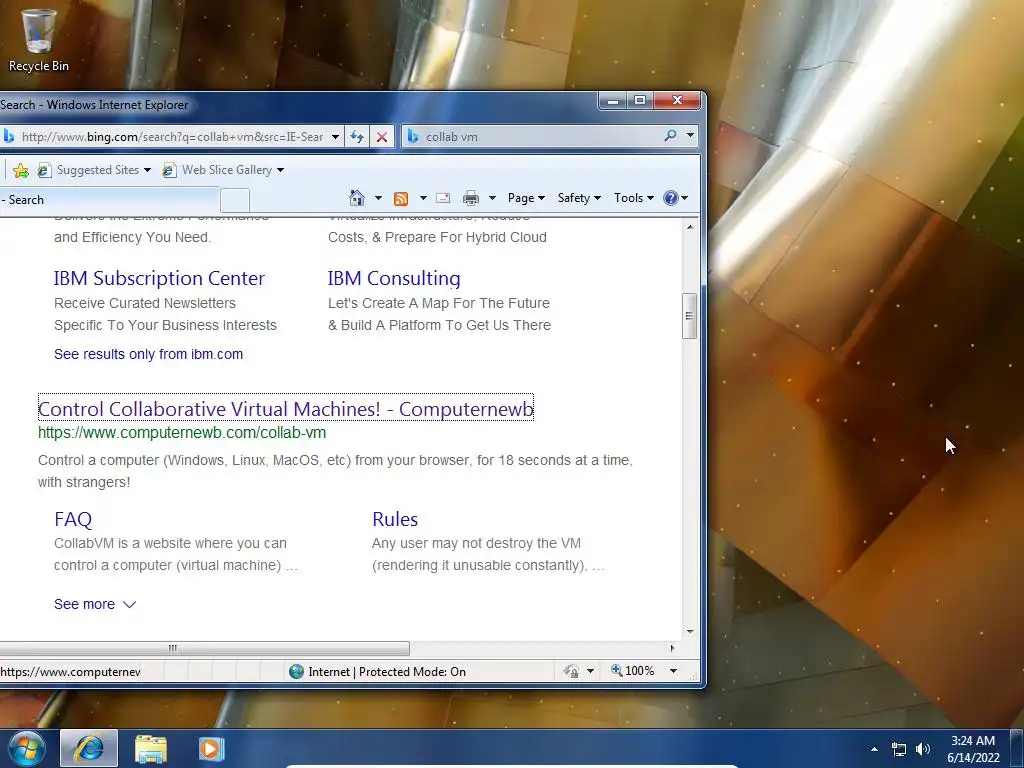The image size is (1024, 768).
Task: Click the search magnifier icon in search box
Action: coord(670,136)
